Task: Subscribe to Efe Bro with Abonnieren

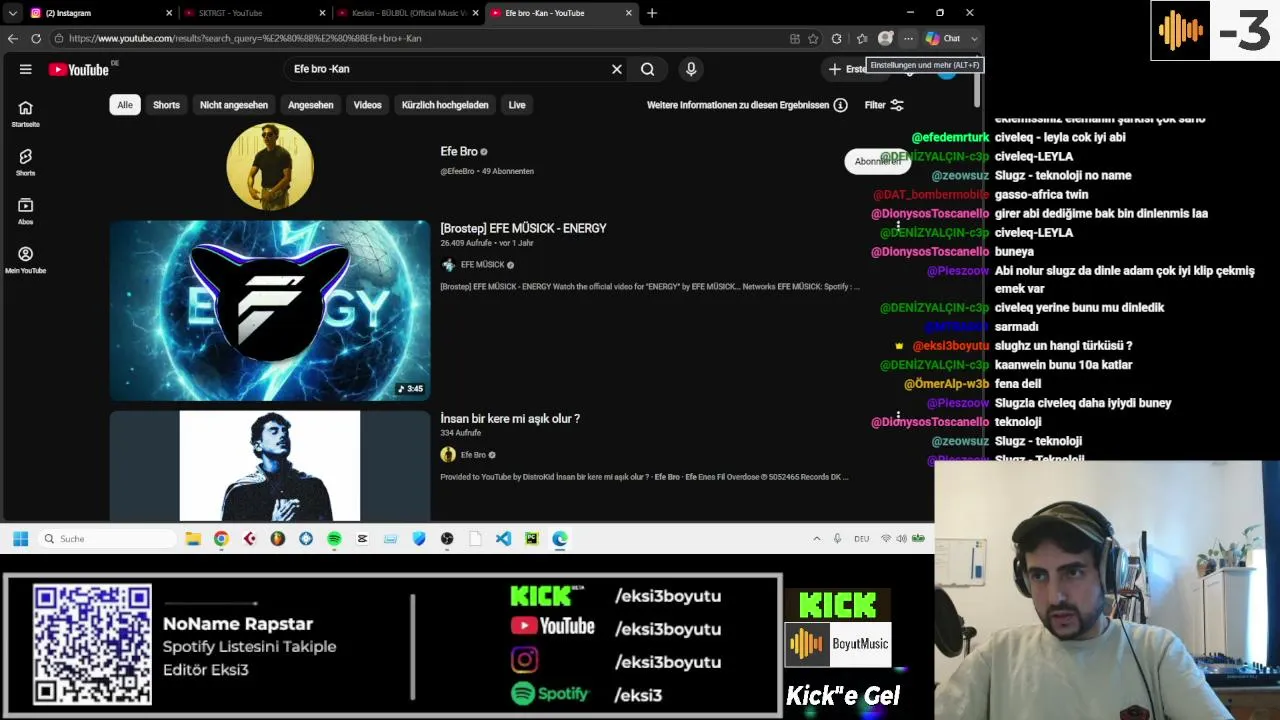Action: tap(877, 161)
